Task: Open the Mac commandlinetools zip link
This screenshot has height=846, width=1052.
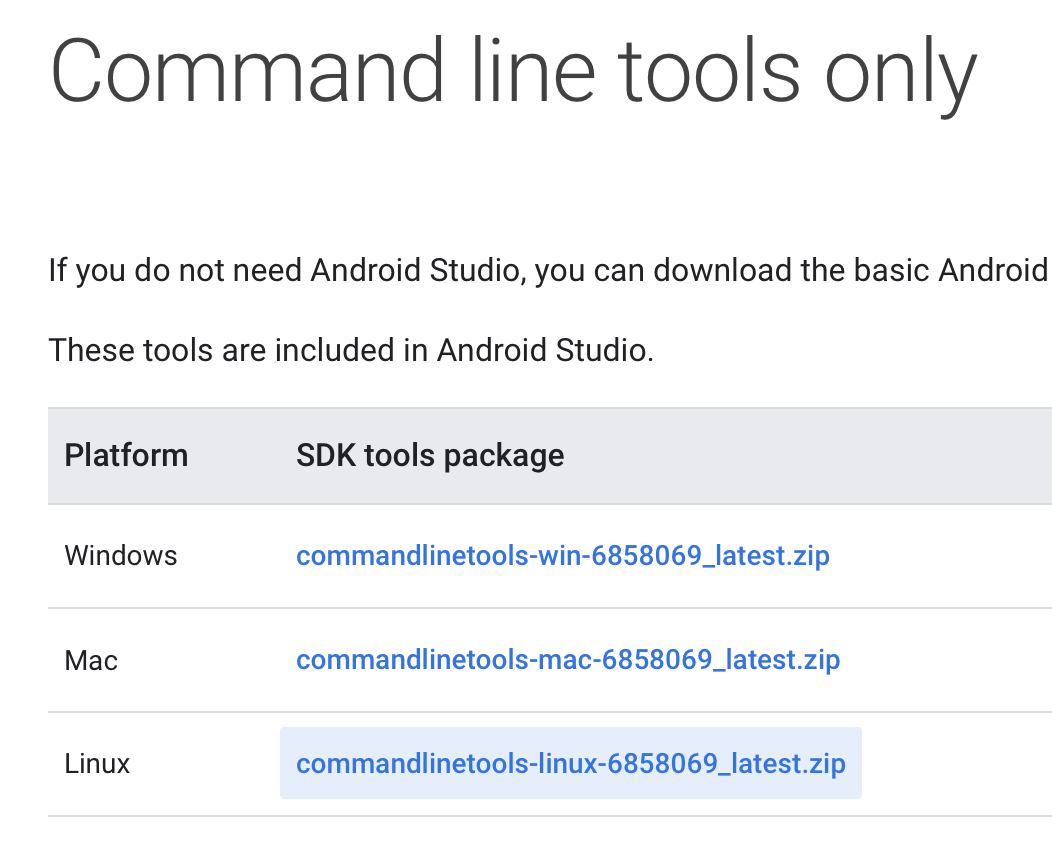Action: (x=568, y=660)
